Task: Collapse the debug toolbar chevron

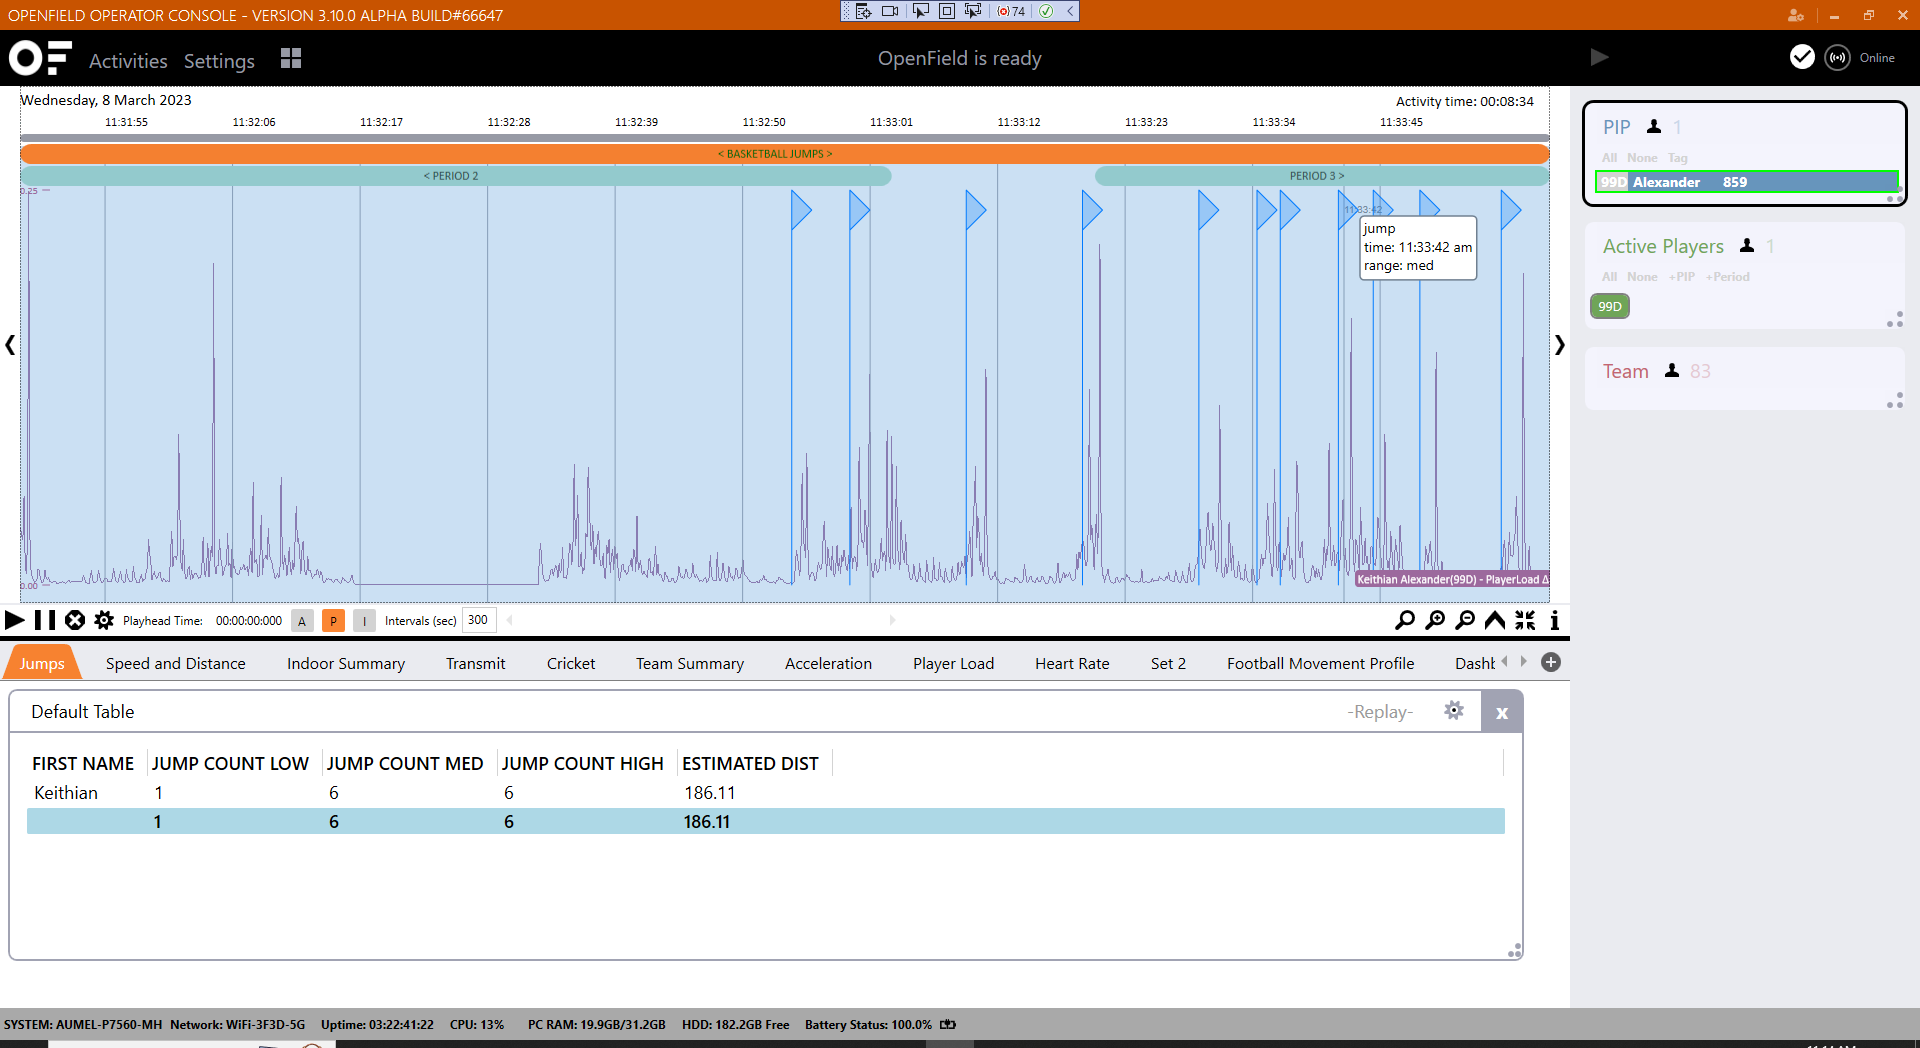Action: (x=1070, y=11)
